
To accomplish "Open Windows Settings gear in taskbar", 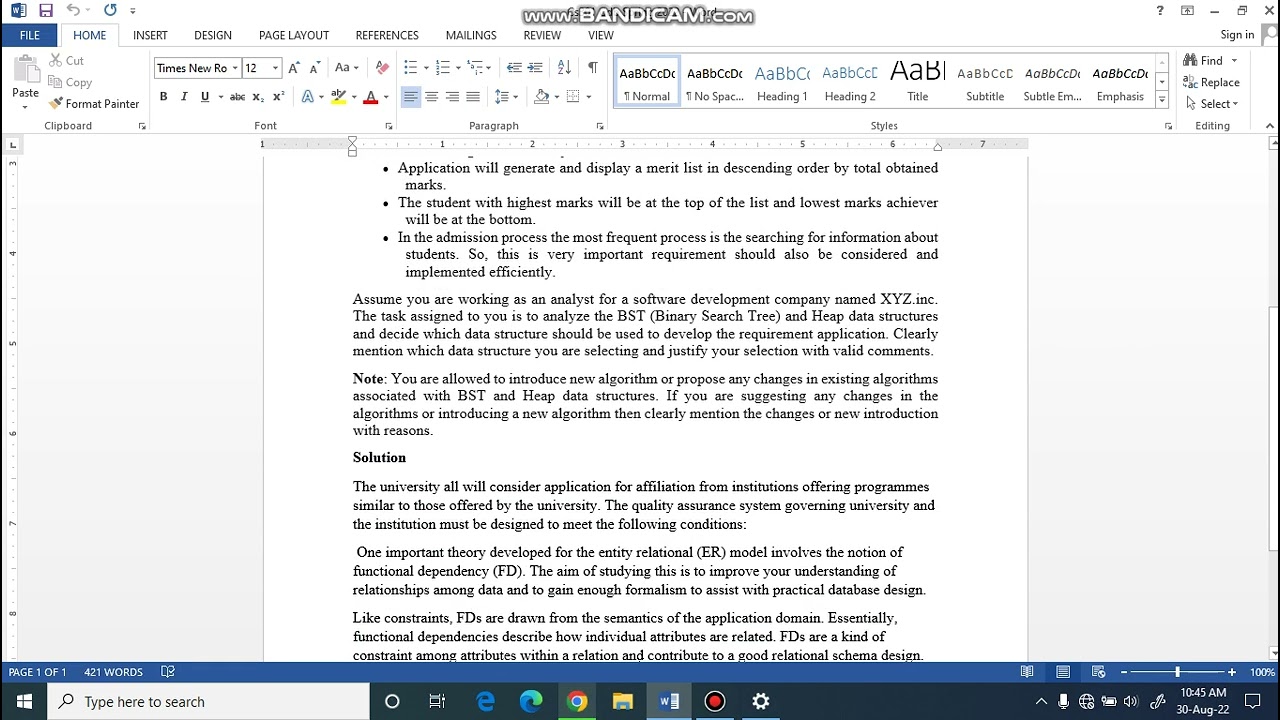I will pos(761,702).
